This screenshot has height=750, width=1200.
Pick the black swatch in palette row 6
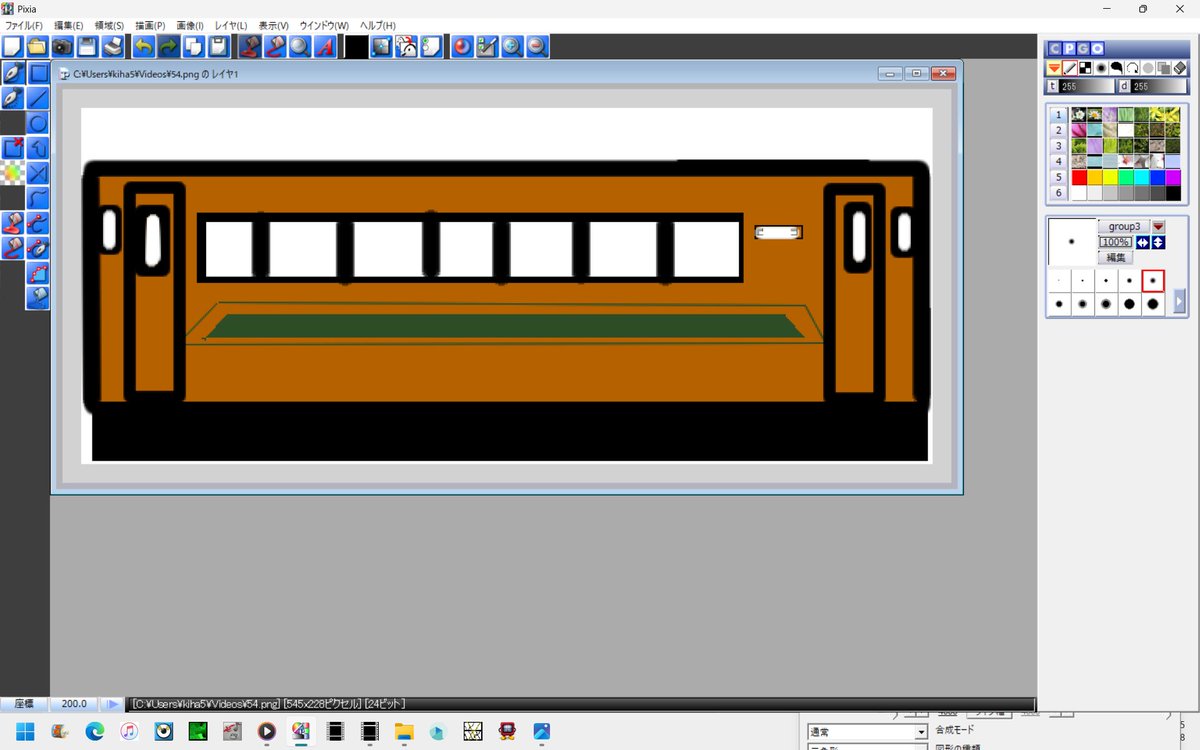tap(1173, 193)
